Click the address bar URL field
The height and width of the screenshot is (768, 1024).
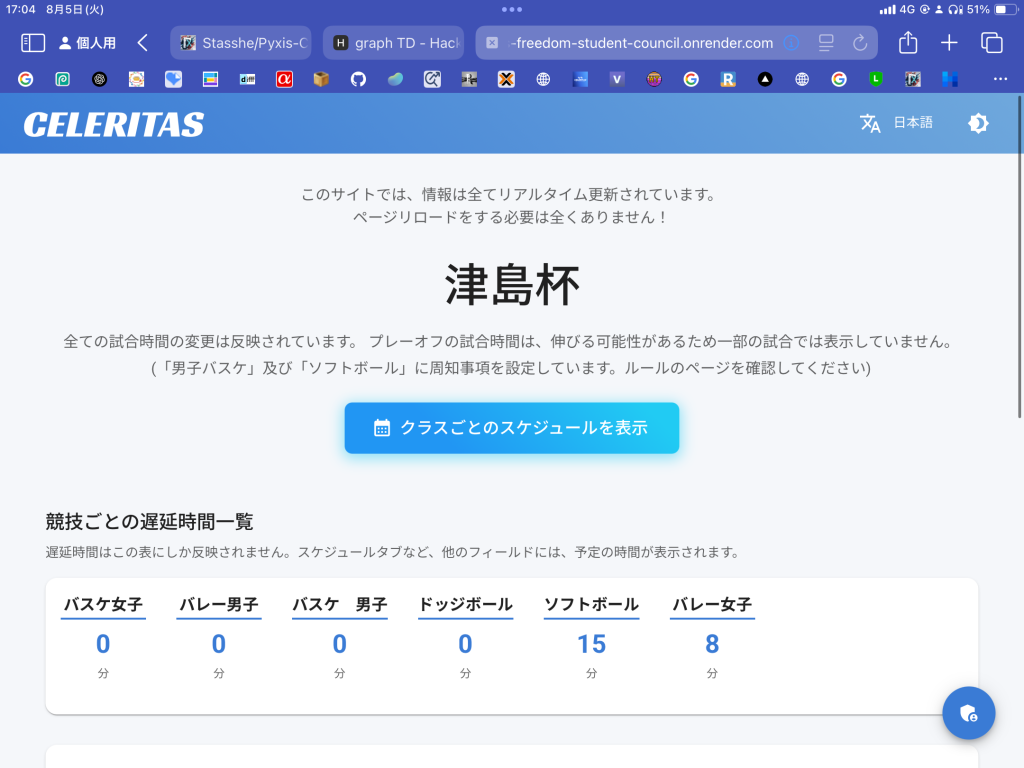640,43
